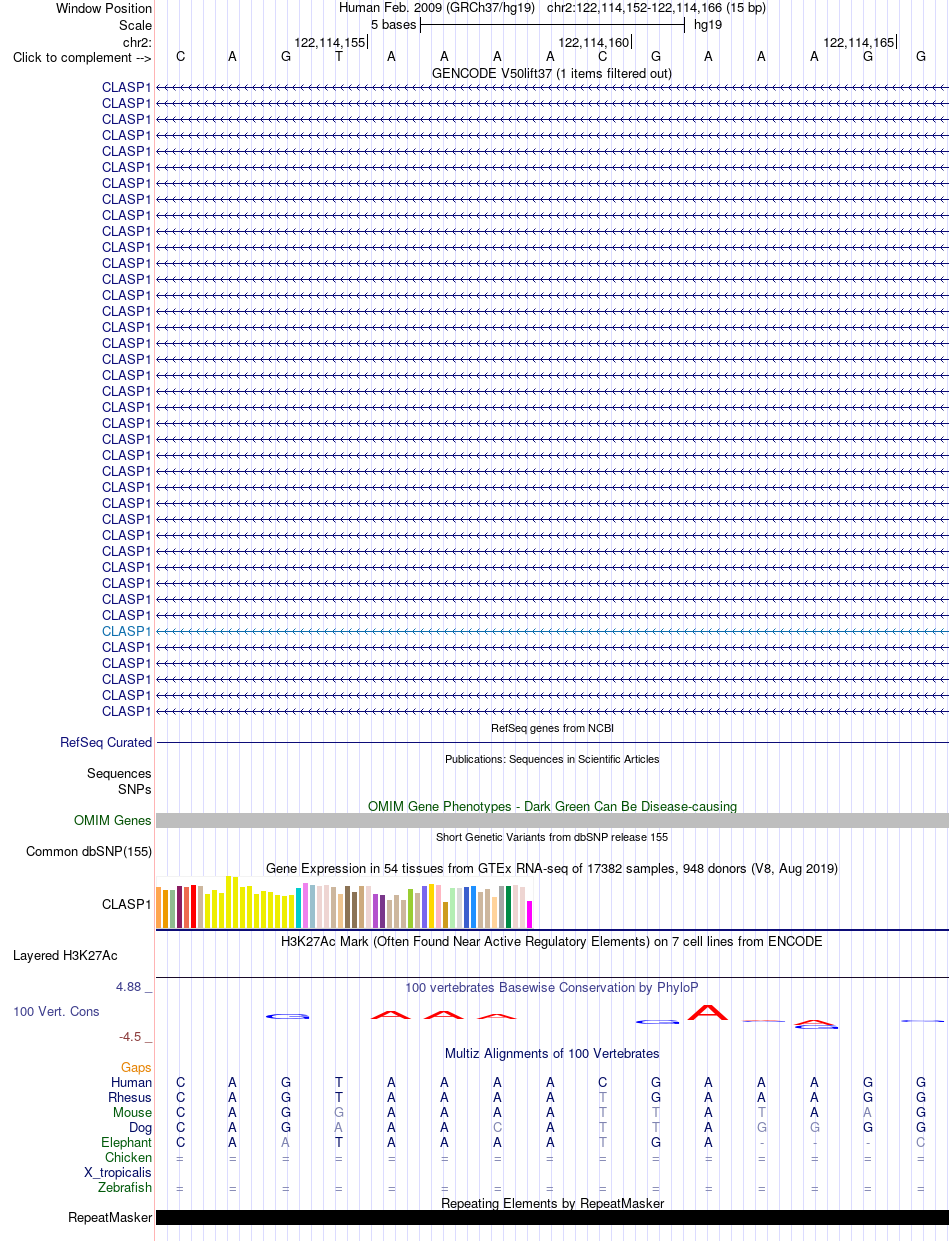Select the Mouse alignment row label
The image size is (950, 1241).
pos(133,1112)
